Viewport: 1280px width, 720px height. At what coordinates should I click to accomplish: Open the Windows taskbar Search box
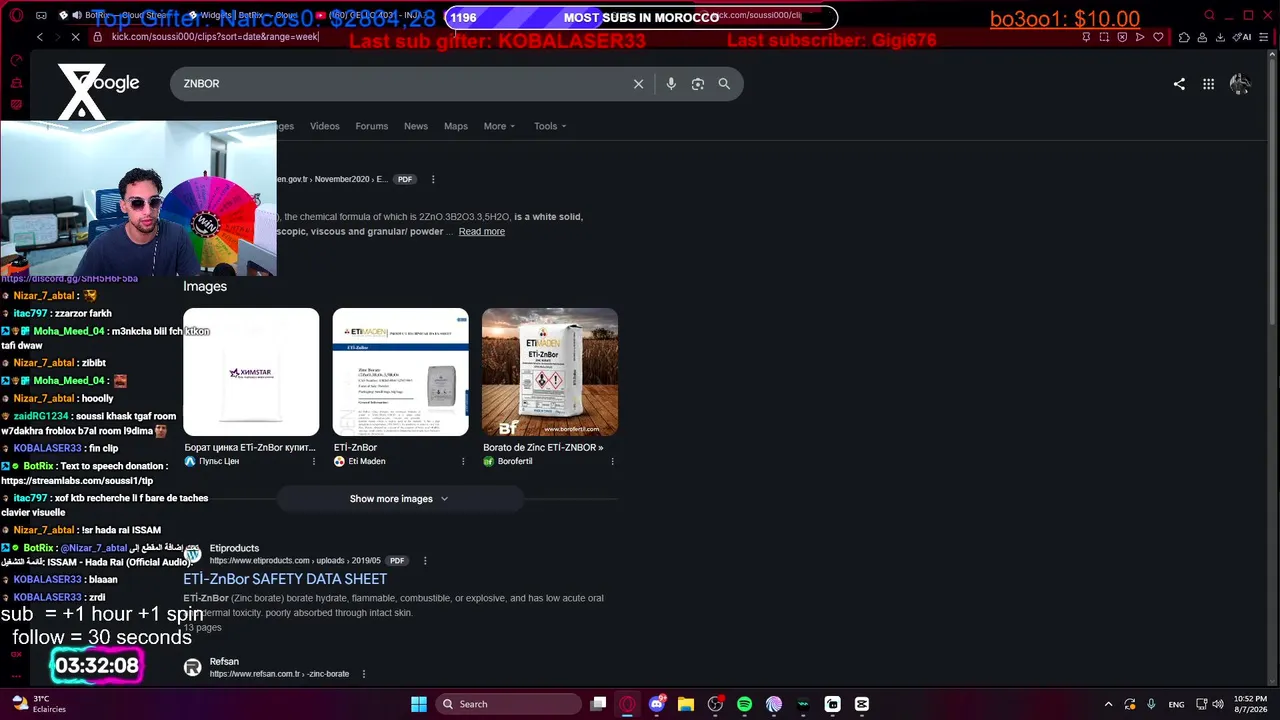point(508,704)
